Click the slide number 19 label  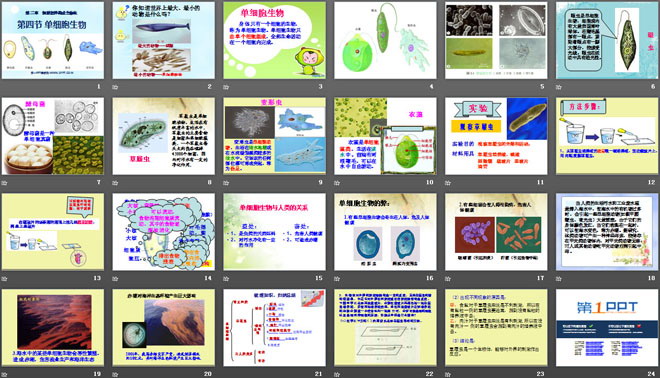click(x=97, y=374)
